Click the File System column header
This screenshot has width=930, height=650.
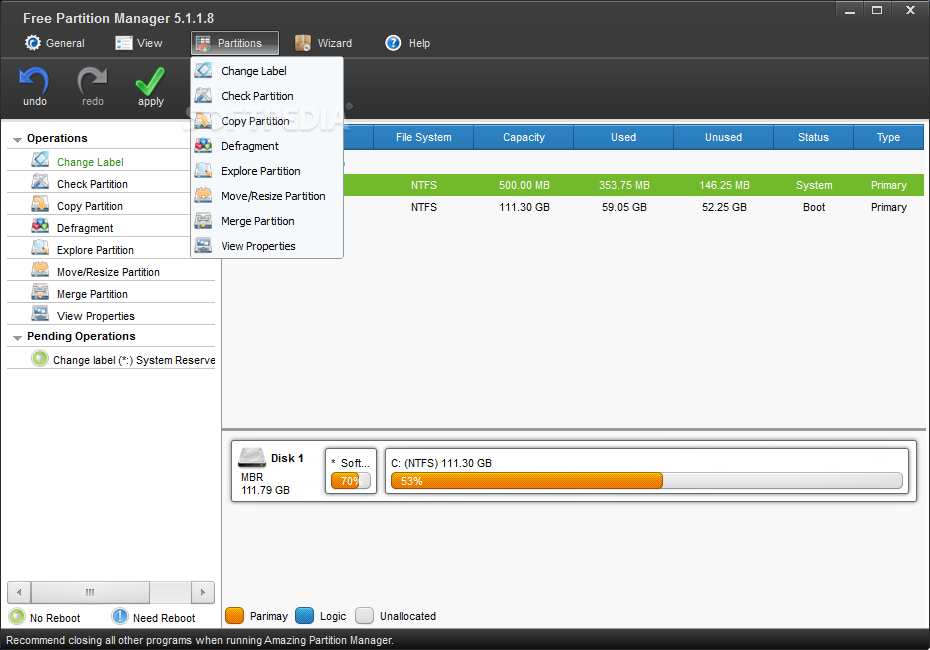423,137
